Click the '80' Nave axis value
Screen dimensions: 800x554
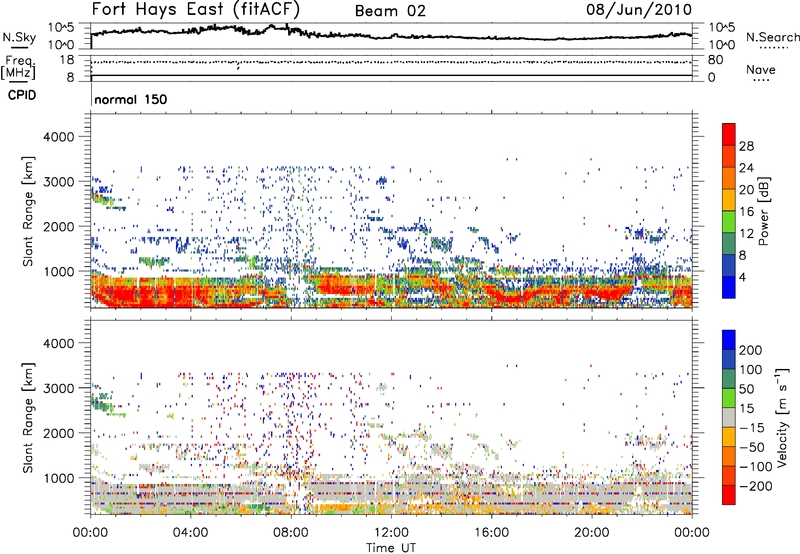pos(715,60)
